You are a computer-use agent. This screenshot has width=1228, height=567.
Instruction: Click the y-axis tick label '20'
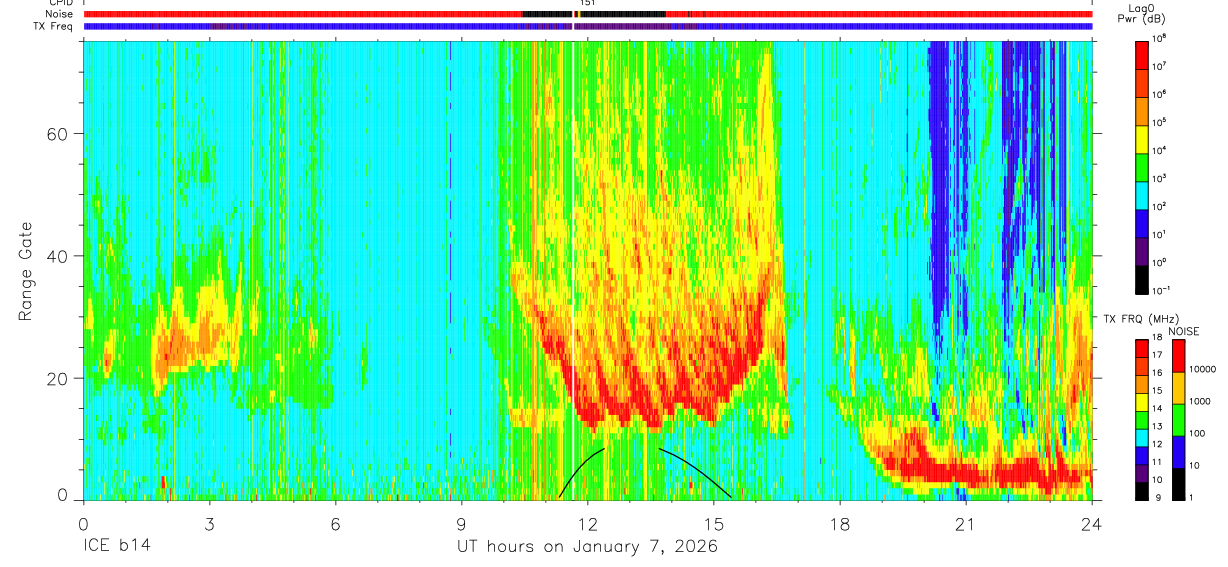tap(59, 378)
